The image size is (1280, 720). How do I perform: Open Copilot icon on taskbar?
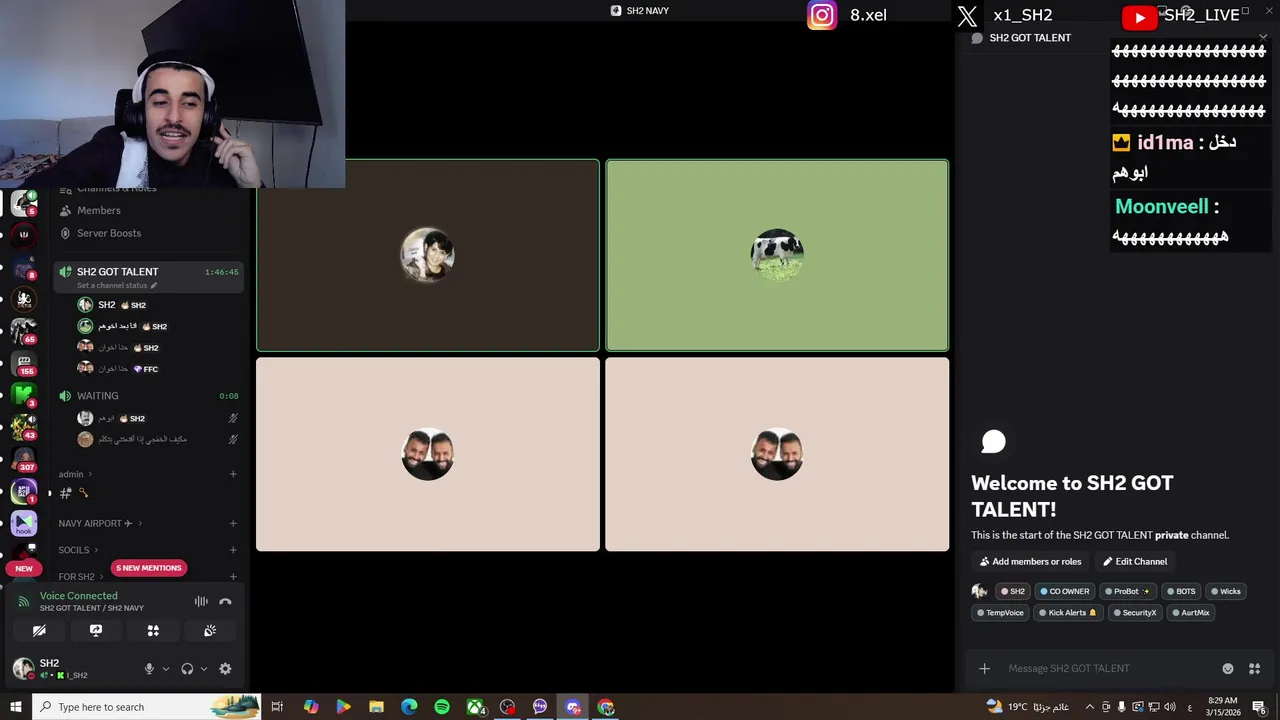(311, 707)
